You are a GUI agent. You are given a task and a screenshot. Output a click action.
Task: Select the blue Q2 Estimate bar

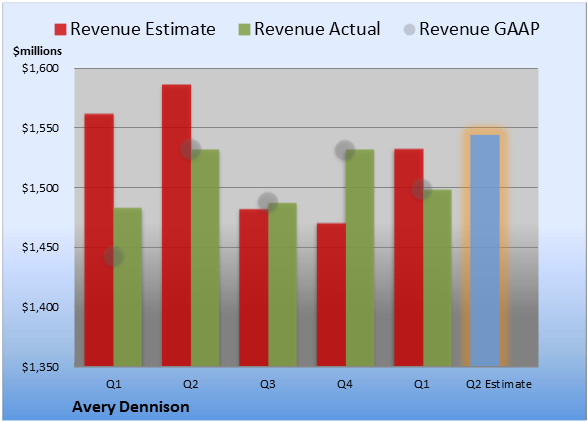click(485, 251)
